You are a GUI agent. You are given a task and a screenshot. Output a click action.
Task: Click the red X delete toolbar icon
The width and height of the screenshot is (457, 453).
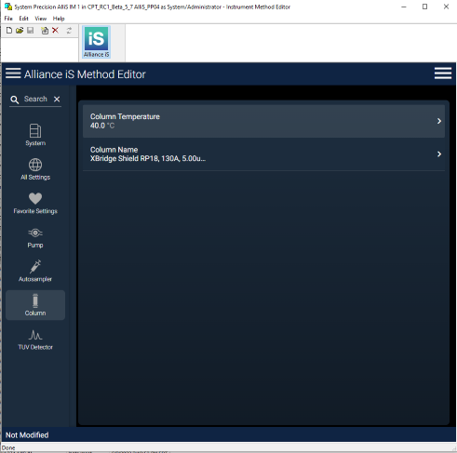coord(55,31)
